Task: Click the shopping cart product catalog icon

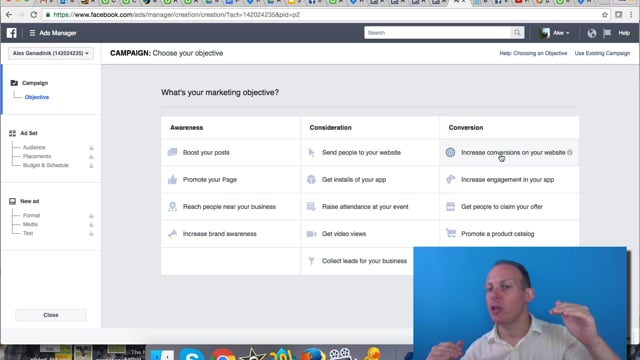Action: click(x=451, y=233)
